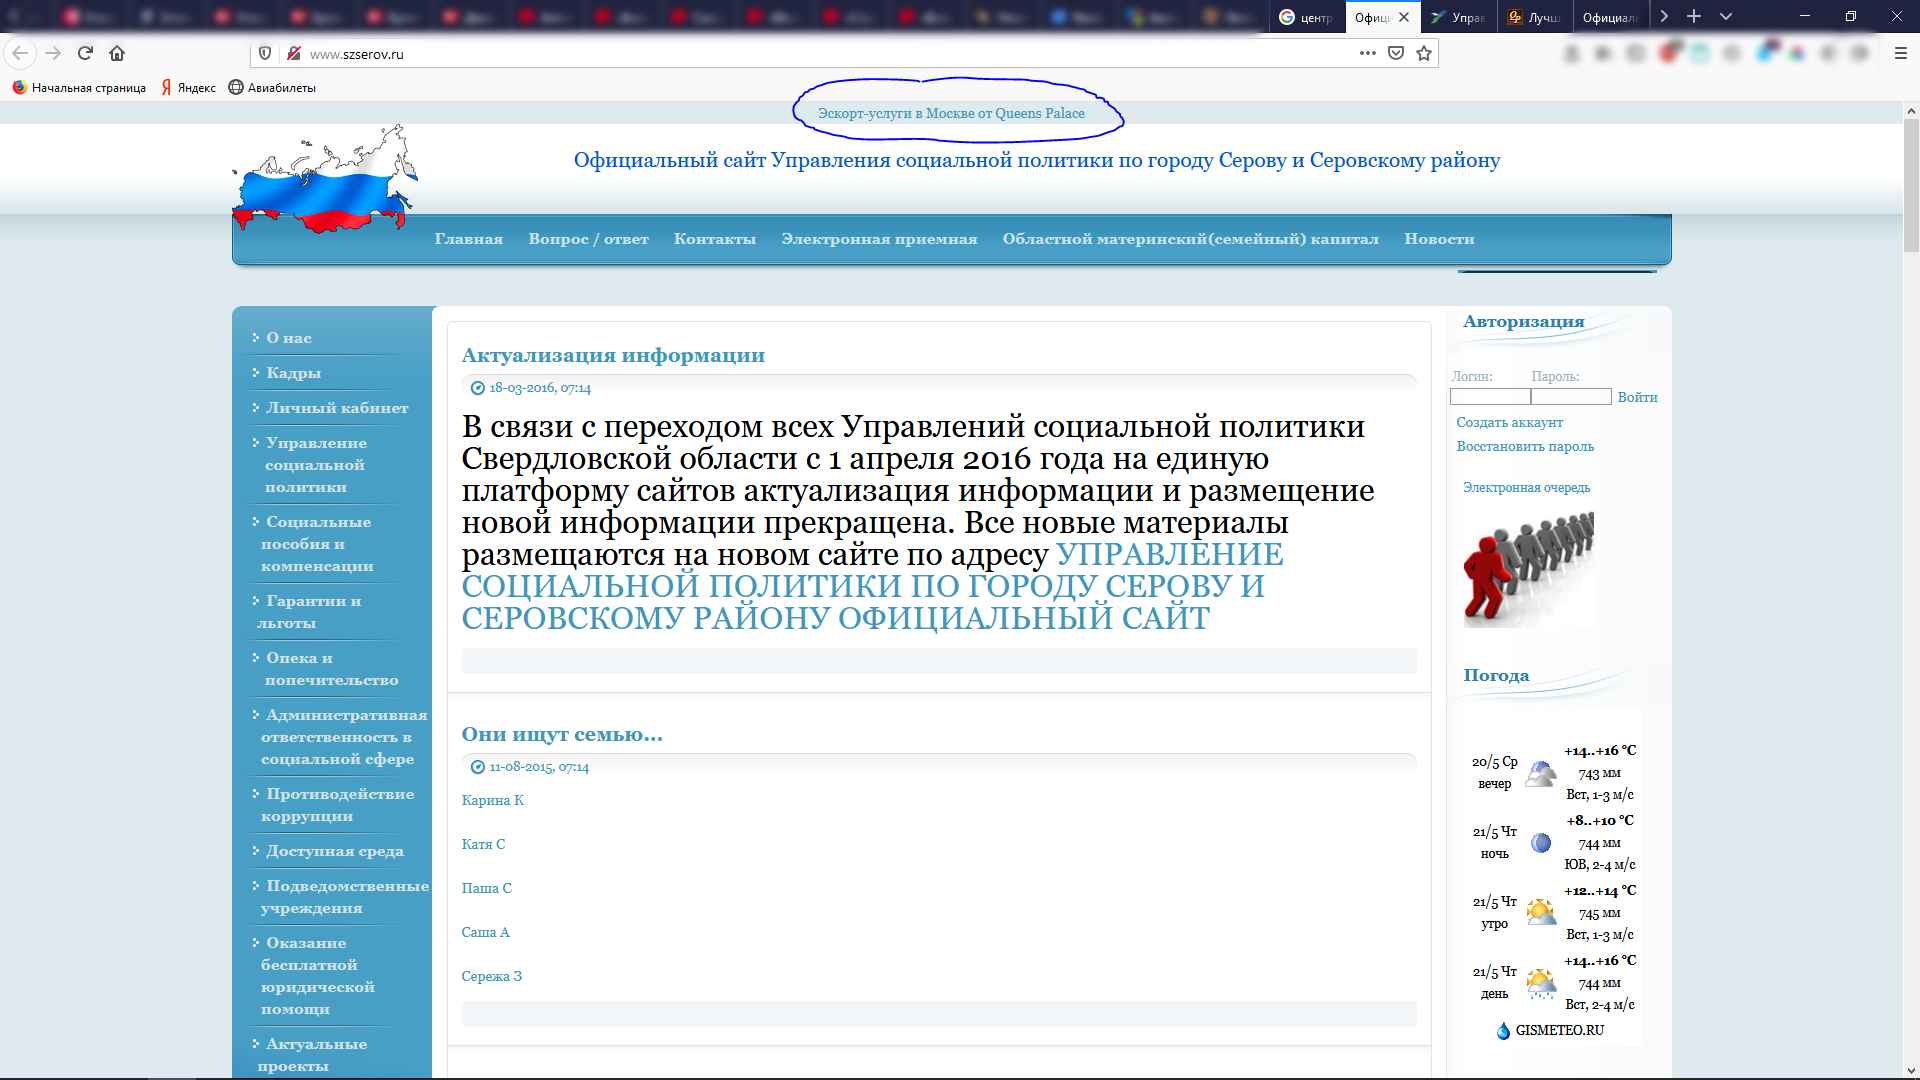Viewport: 1920px width, 1080px height.
Task: Click the home page icon
Action: [117, 53]
